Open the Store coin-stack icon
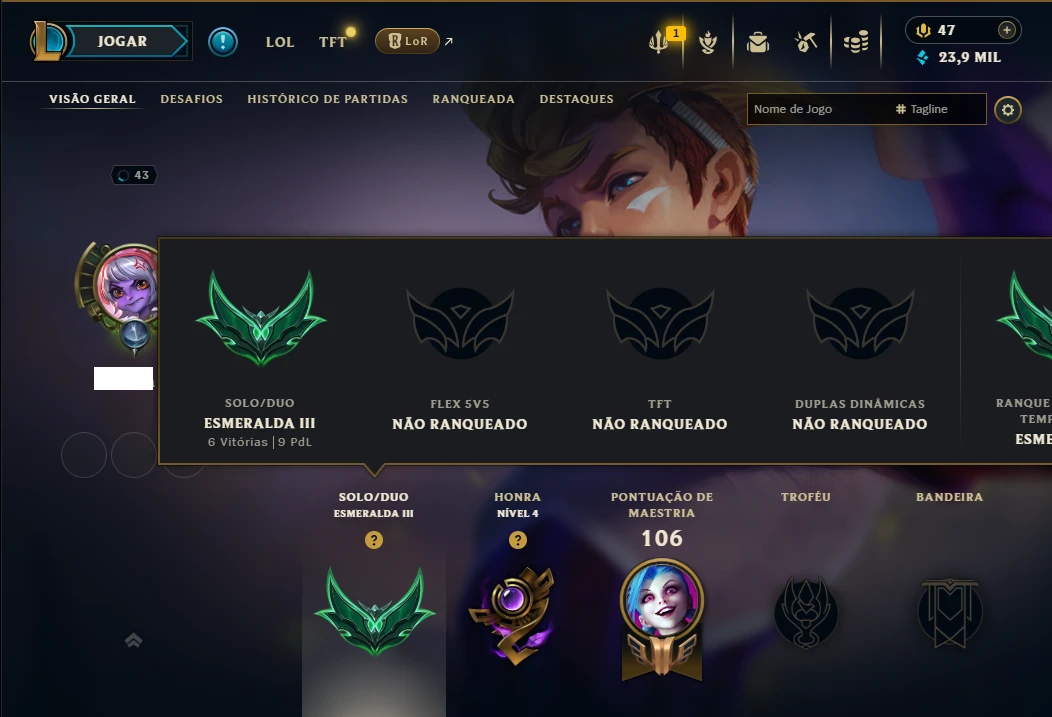Screen dimensions: 1052x717 point(856,42)
